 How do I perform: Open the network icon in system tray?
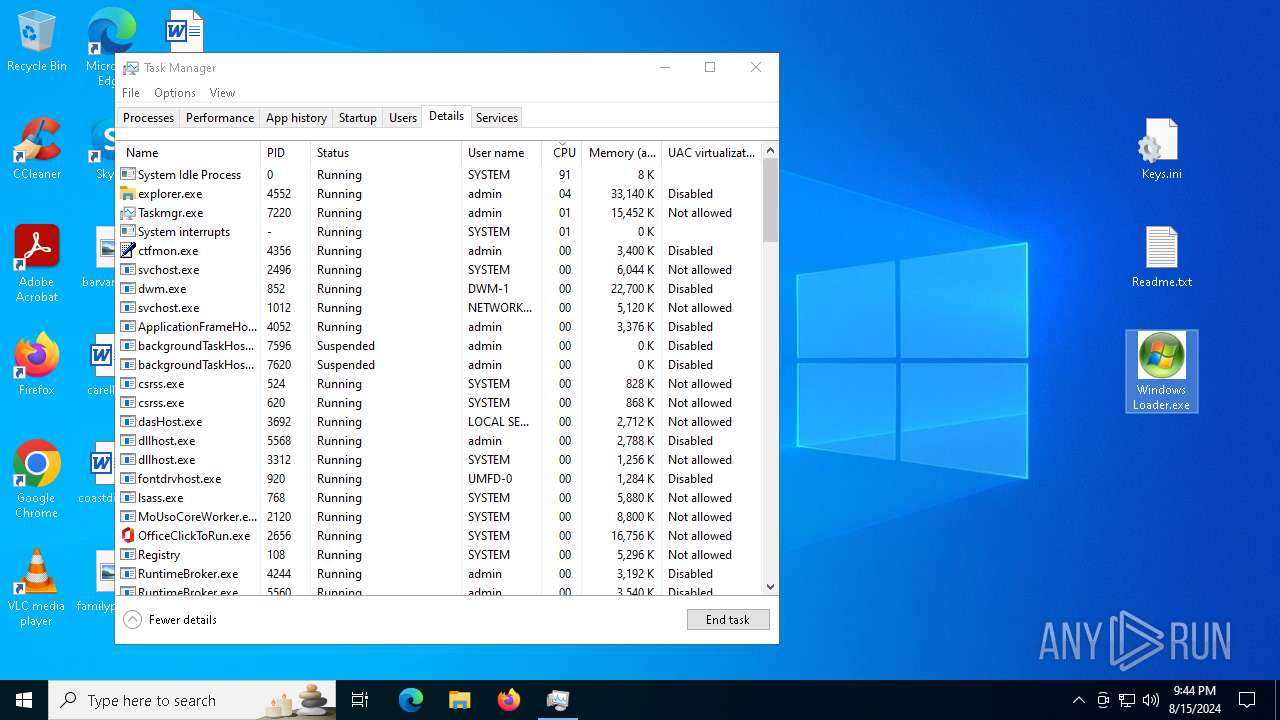pos(1127,700)
